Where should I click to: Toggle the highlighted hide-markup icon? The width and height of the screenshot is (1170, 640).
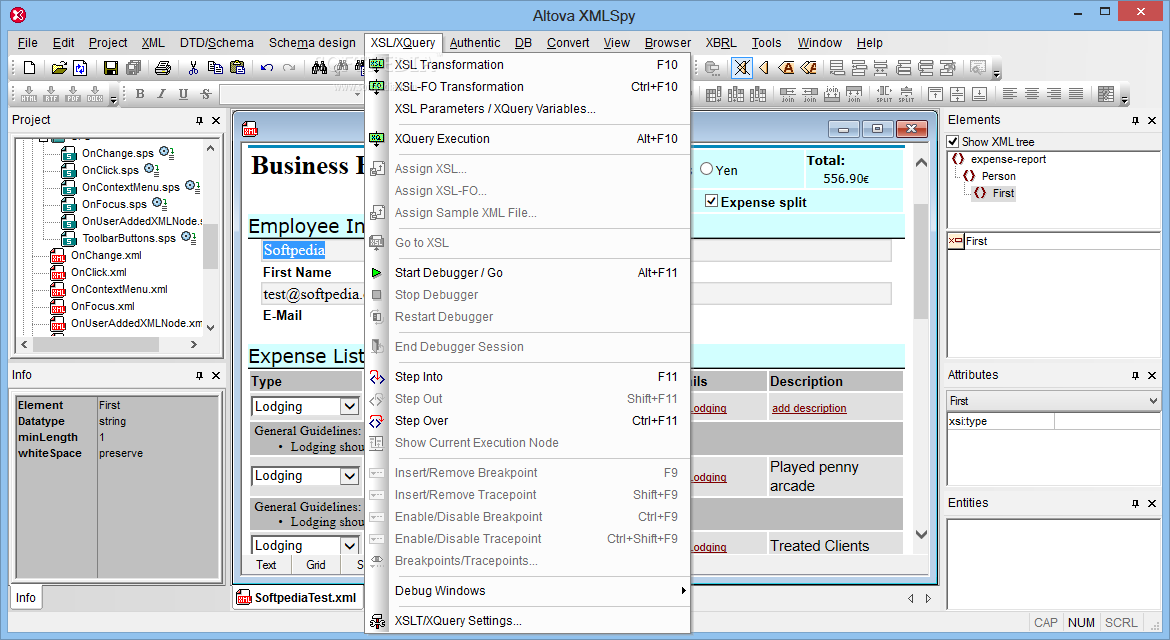pos(742,68)
